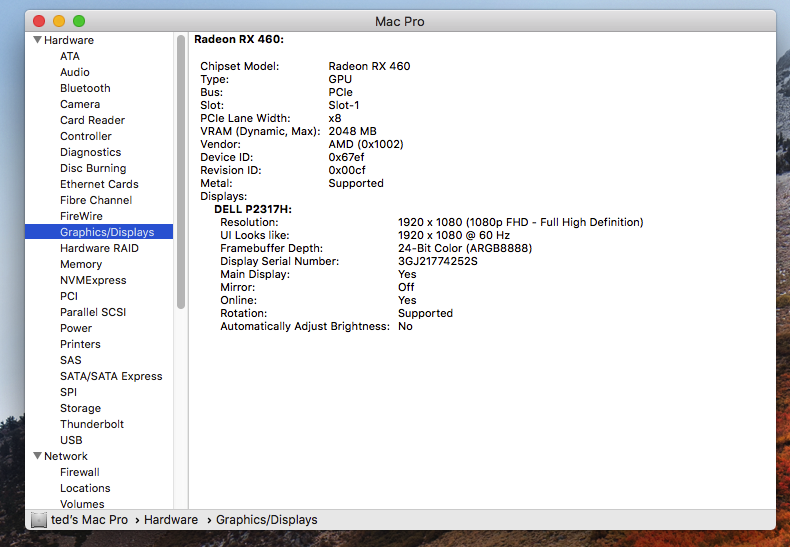Click the serial number 3GJ21774252S
This screenshot has height=547, width=790.
437,261
